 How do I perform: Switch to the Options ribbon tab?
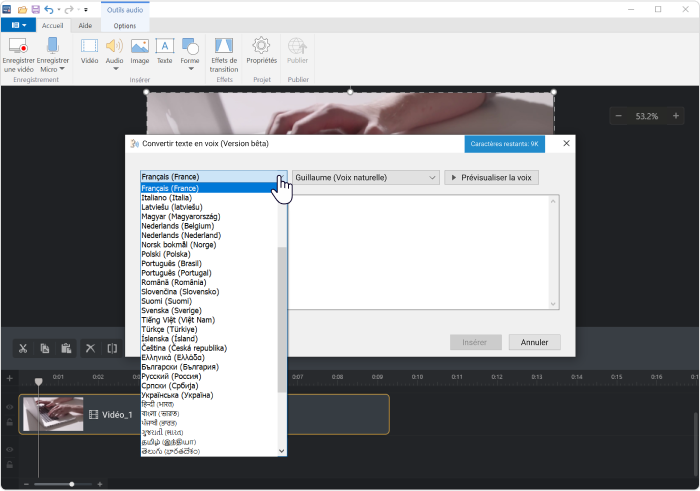pyautogui.click(x=125, y=26)
